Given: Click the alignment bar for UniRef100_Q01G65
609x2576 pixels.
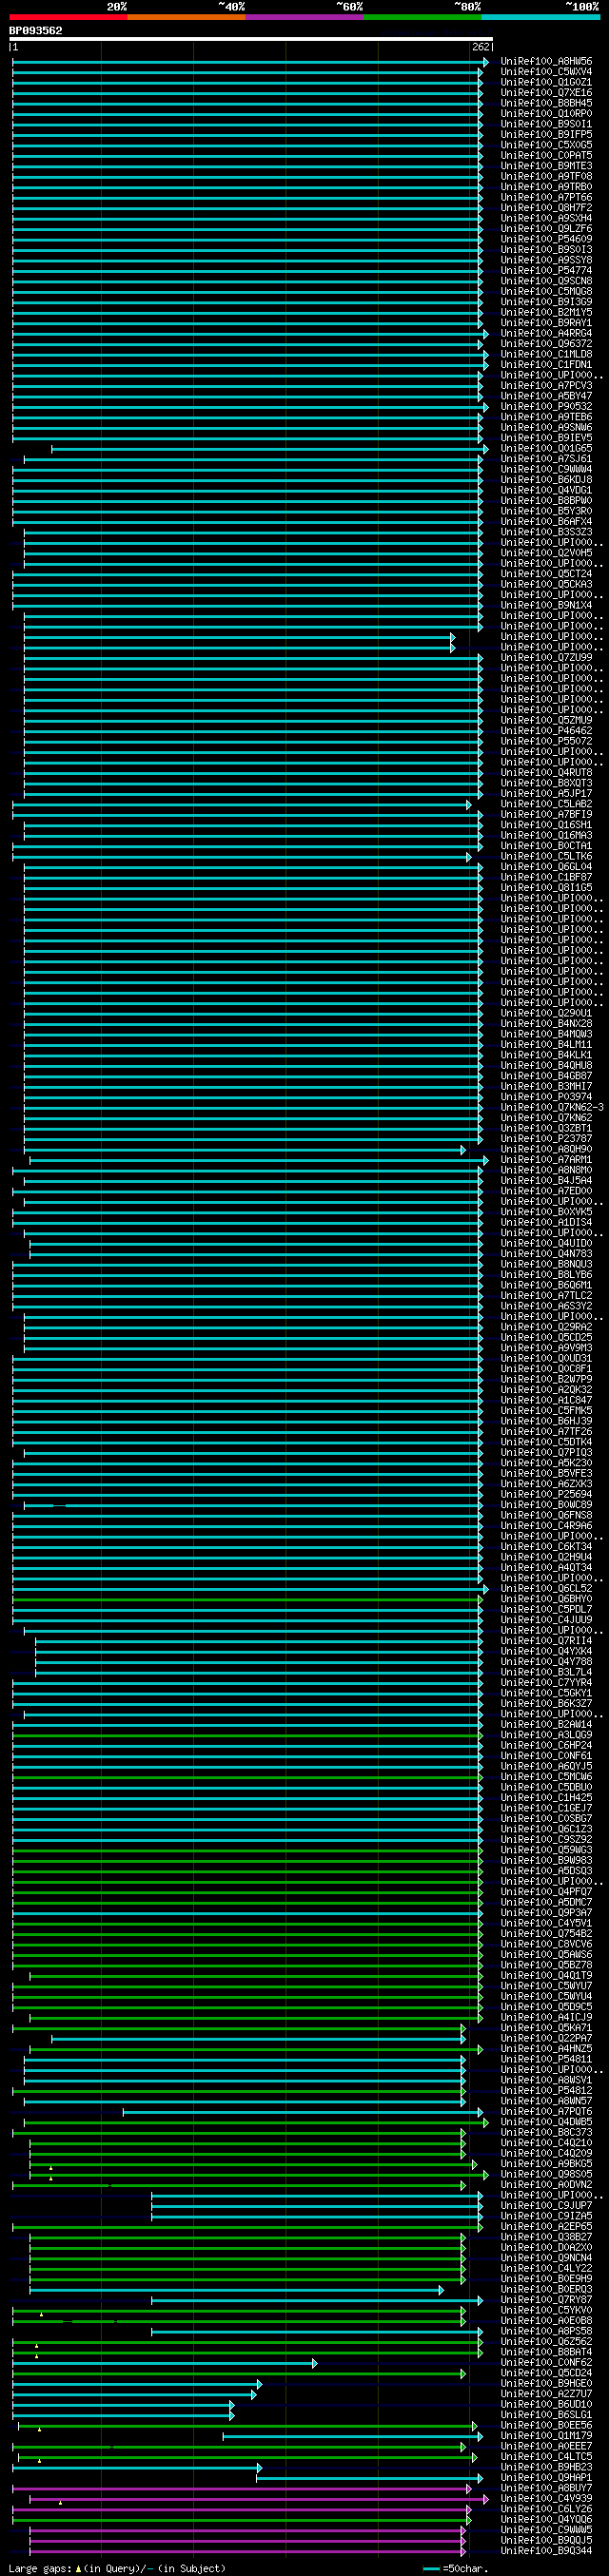Looking at the screenshot, I should point(269,449).
